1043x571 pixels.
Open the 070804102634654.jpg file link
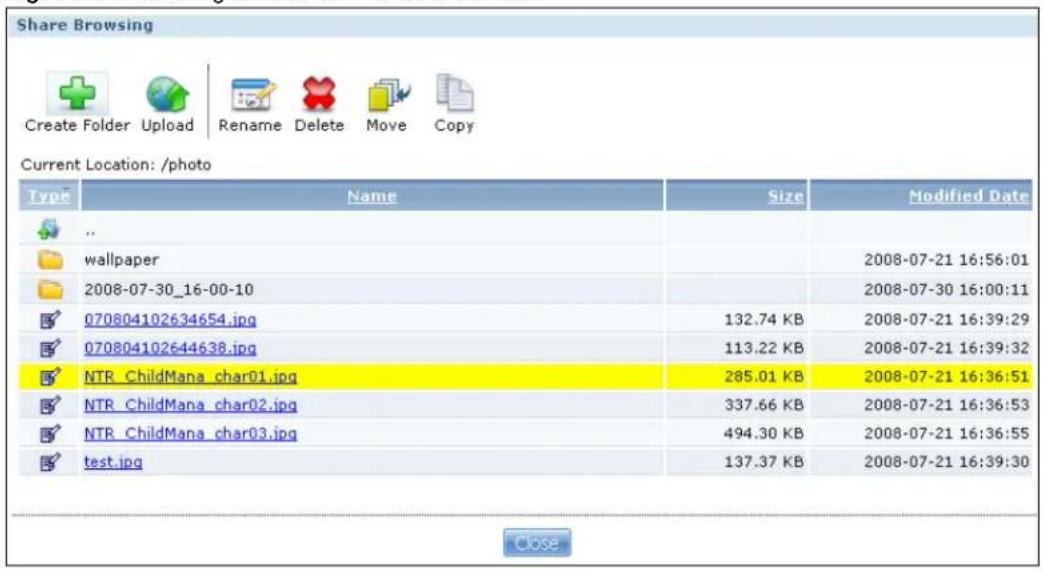(170, 319)
